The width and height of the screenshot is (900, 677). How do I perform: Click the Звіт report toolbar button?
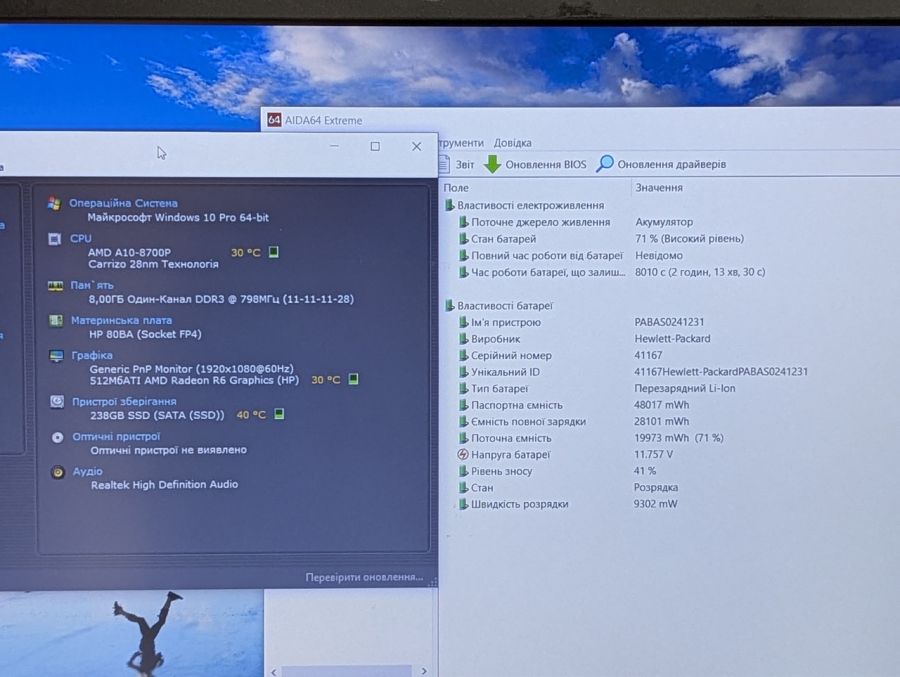pos(457,164)
